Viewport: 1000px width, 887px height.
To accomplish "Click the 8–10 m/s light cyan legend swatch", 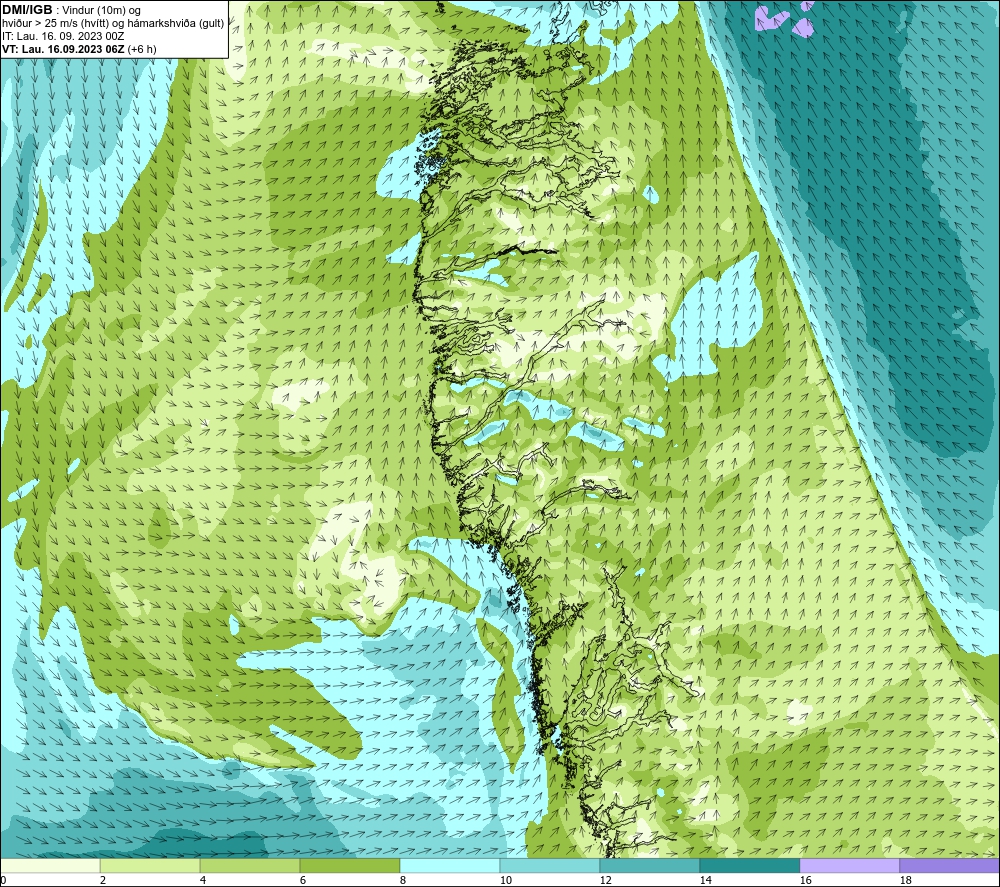I will [x=450, y=865].
